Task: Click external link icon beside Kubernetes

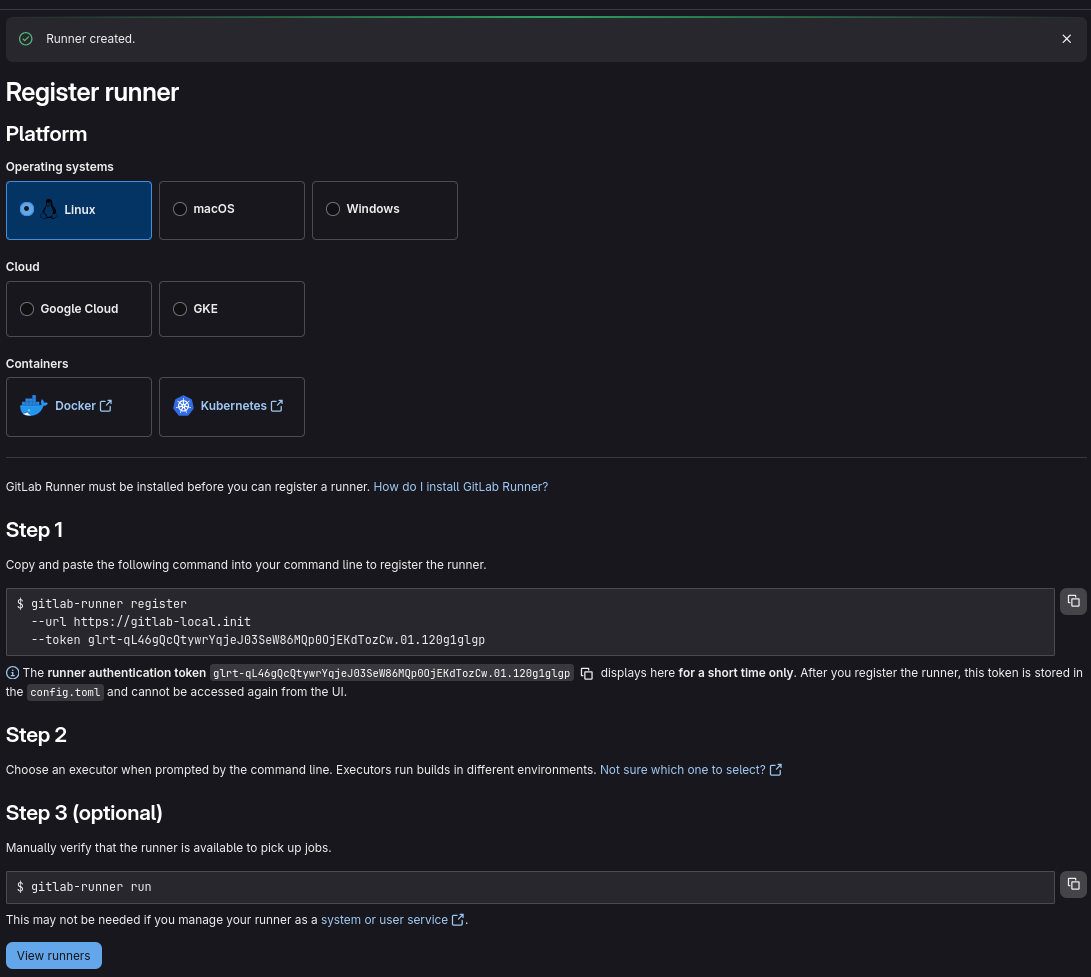Action: point(277,406)
